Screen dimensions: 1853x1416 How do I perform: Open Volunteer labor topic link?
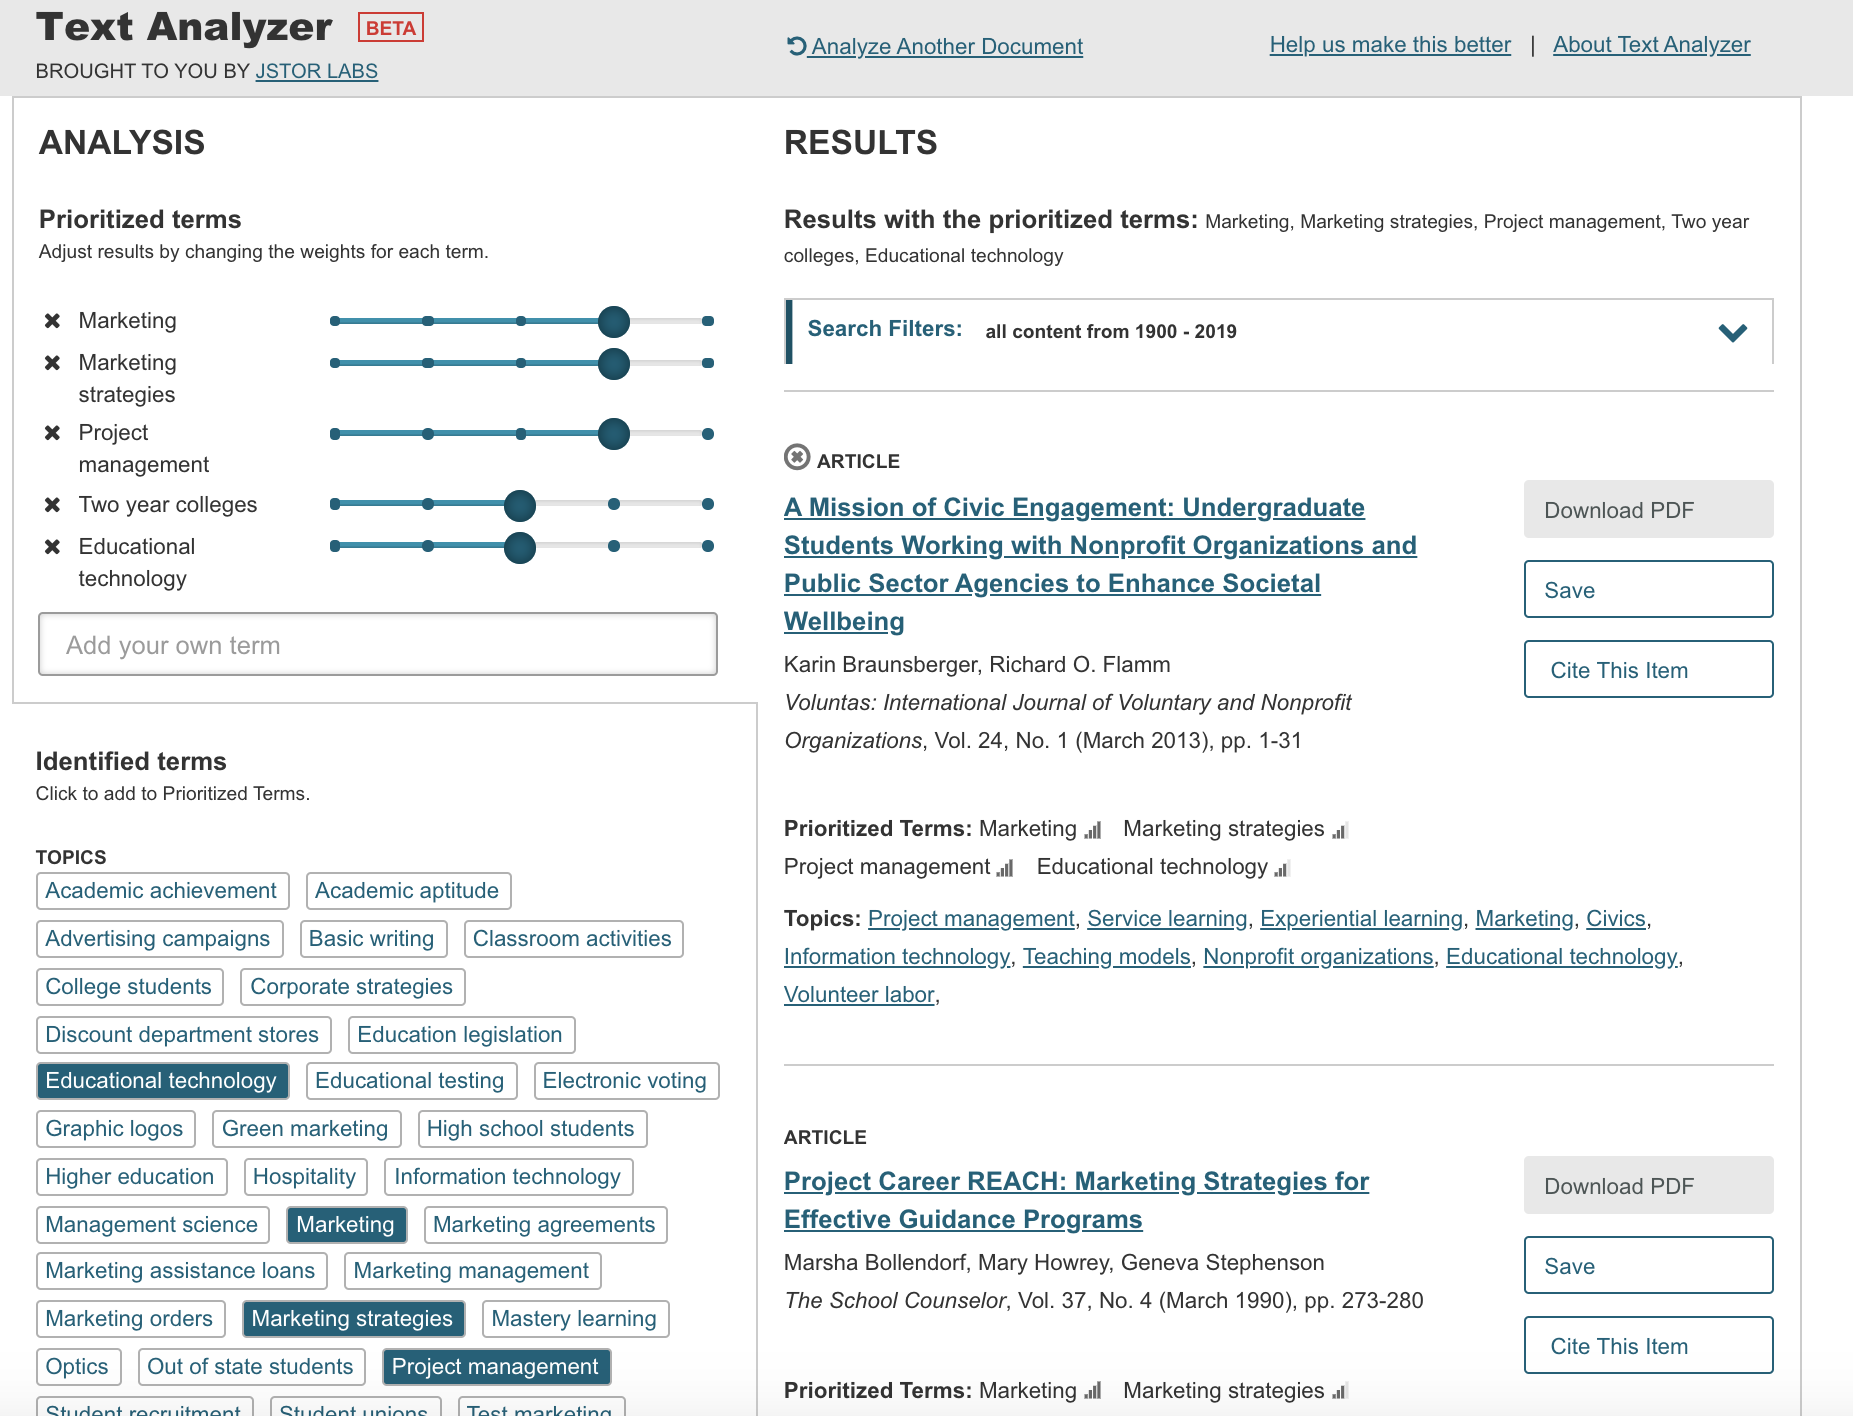(x=859, y=995)
